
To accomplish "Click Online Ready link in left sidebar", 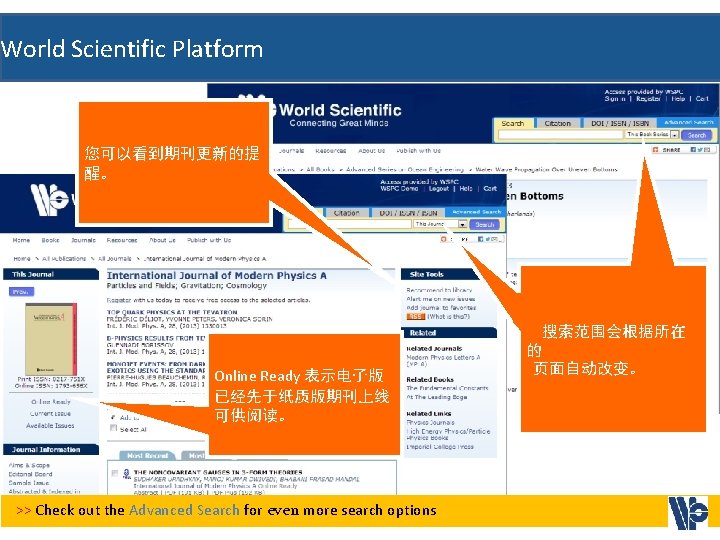I will (51, 402).
